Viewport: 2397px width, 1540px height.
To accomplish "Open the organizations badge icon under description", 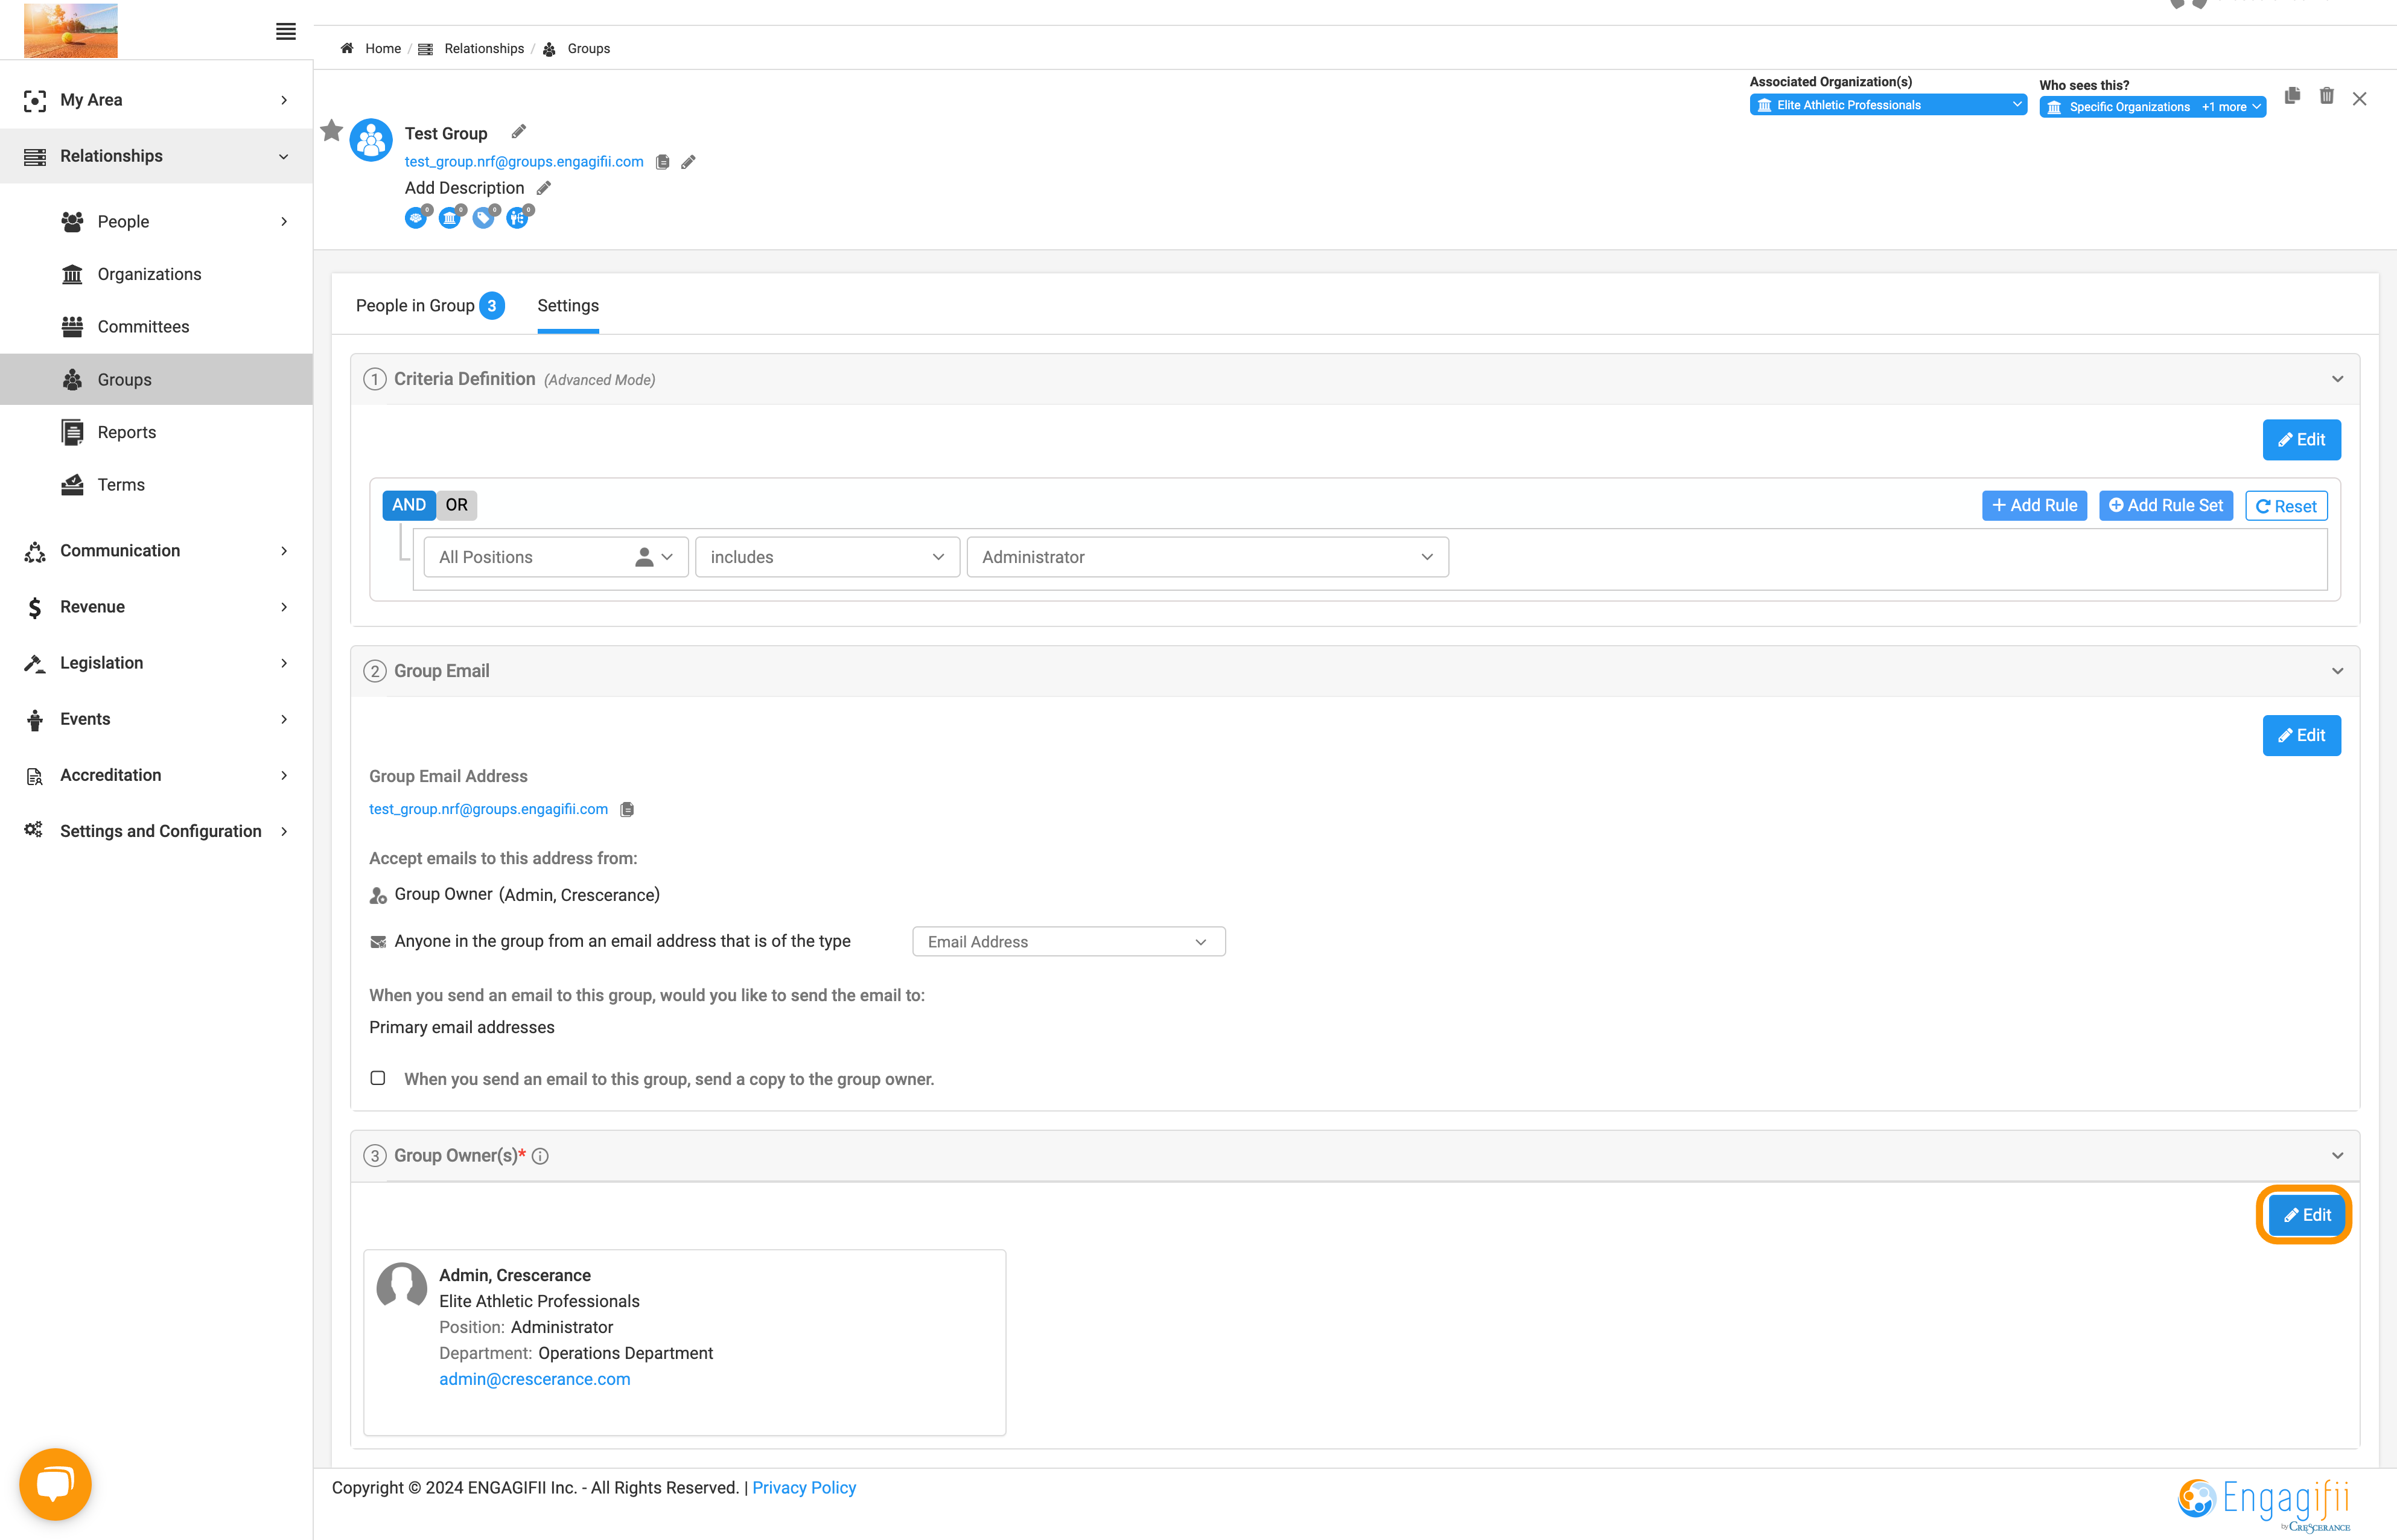I will 451,217.
